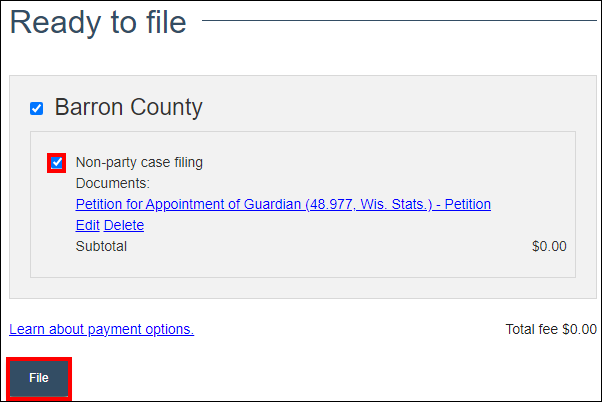Screen dimensions: 602x402
Task: Click the word Learn in the payment link
Action: (27, 329)
